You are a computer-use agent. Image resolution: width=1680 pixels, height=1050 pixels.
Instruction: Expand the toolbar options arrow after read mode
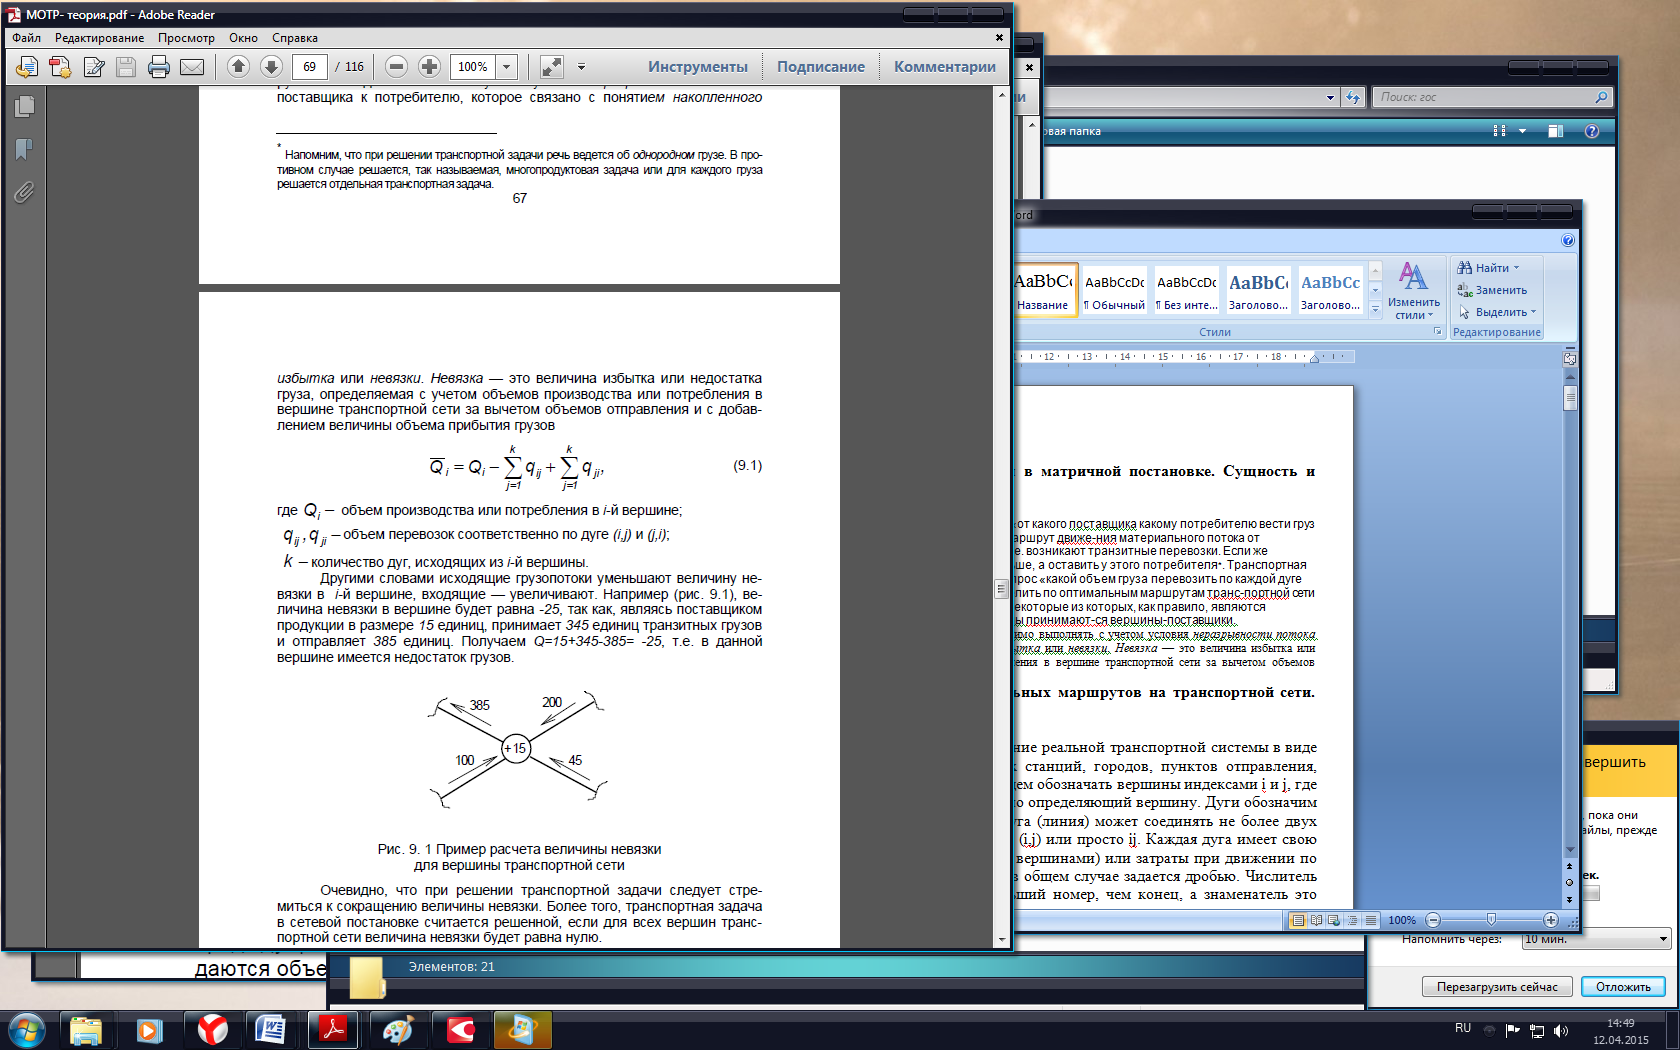(x=581, y=67)
